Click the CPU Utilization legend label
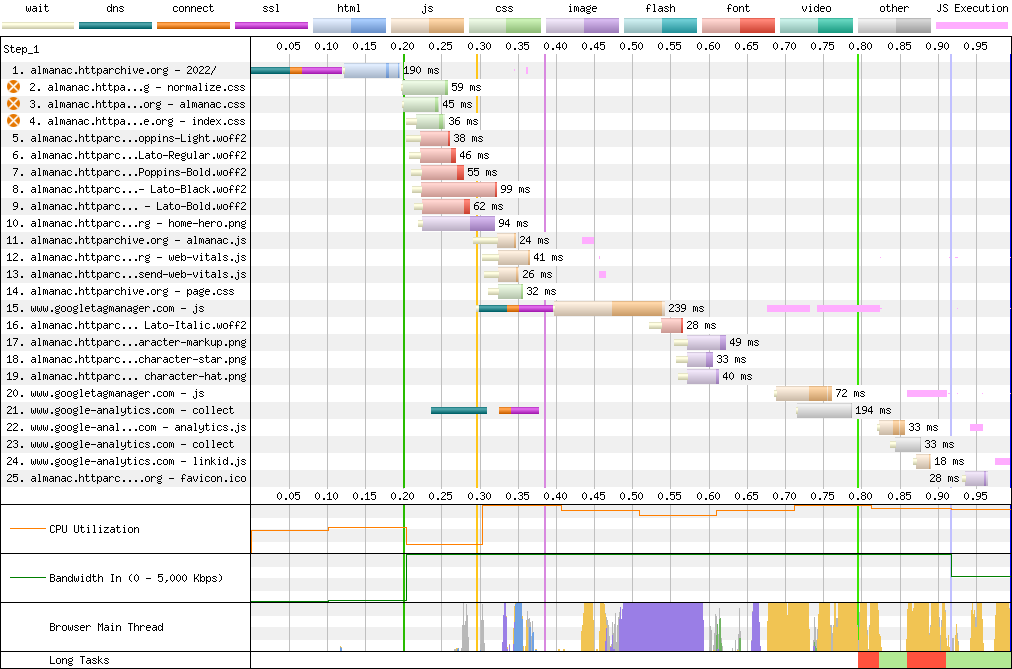 pos(94,529)
